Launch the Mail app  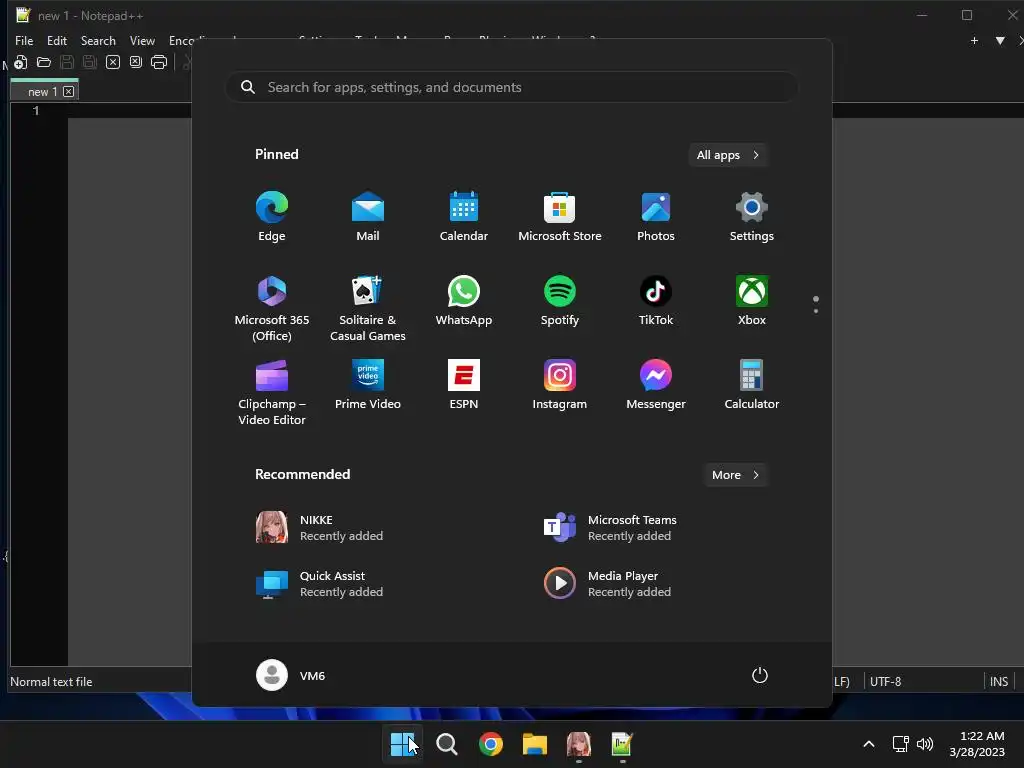[x=368, y=217]
